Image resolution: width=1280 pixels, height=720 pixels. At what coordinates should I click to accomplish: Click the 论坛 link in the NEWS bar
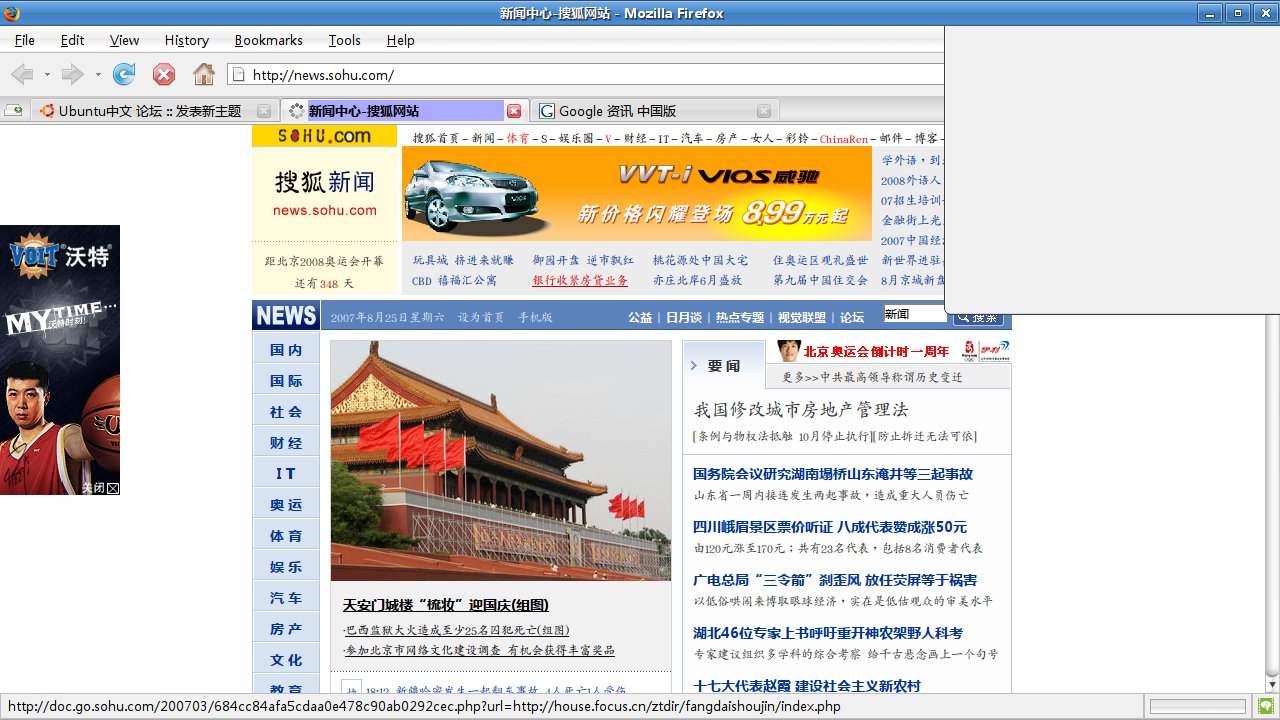(852, 317)
